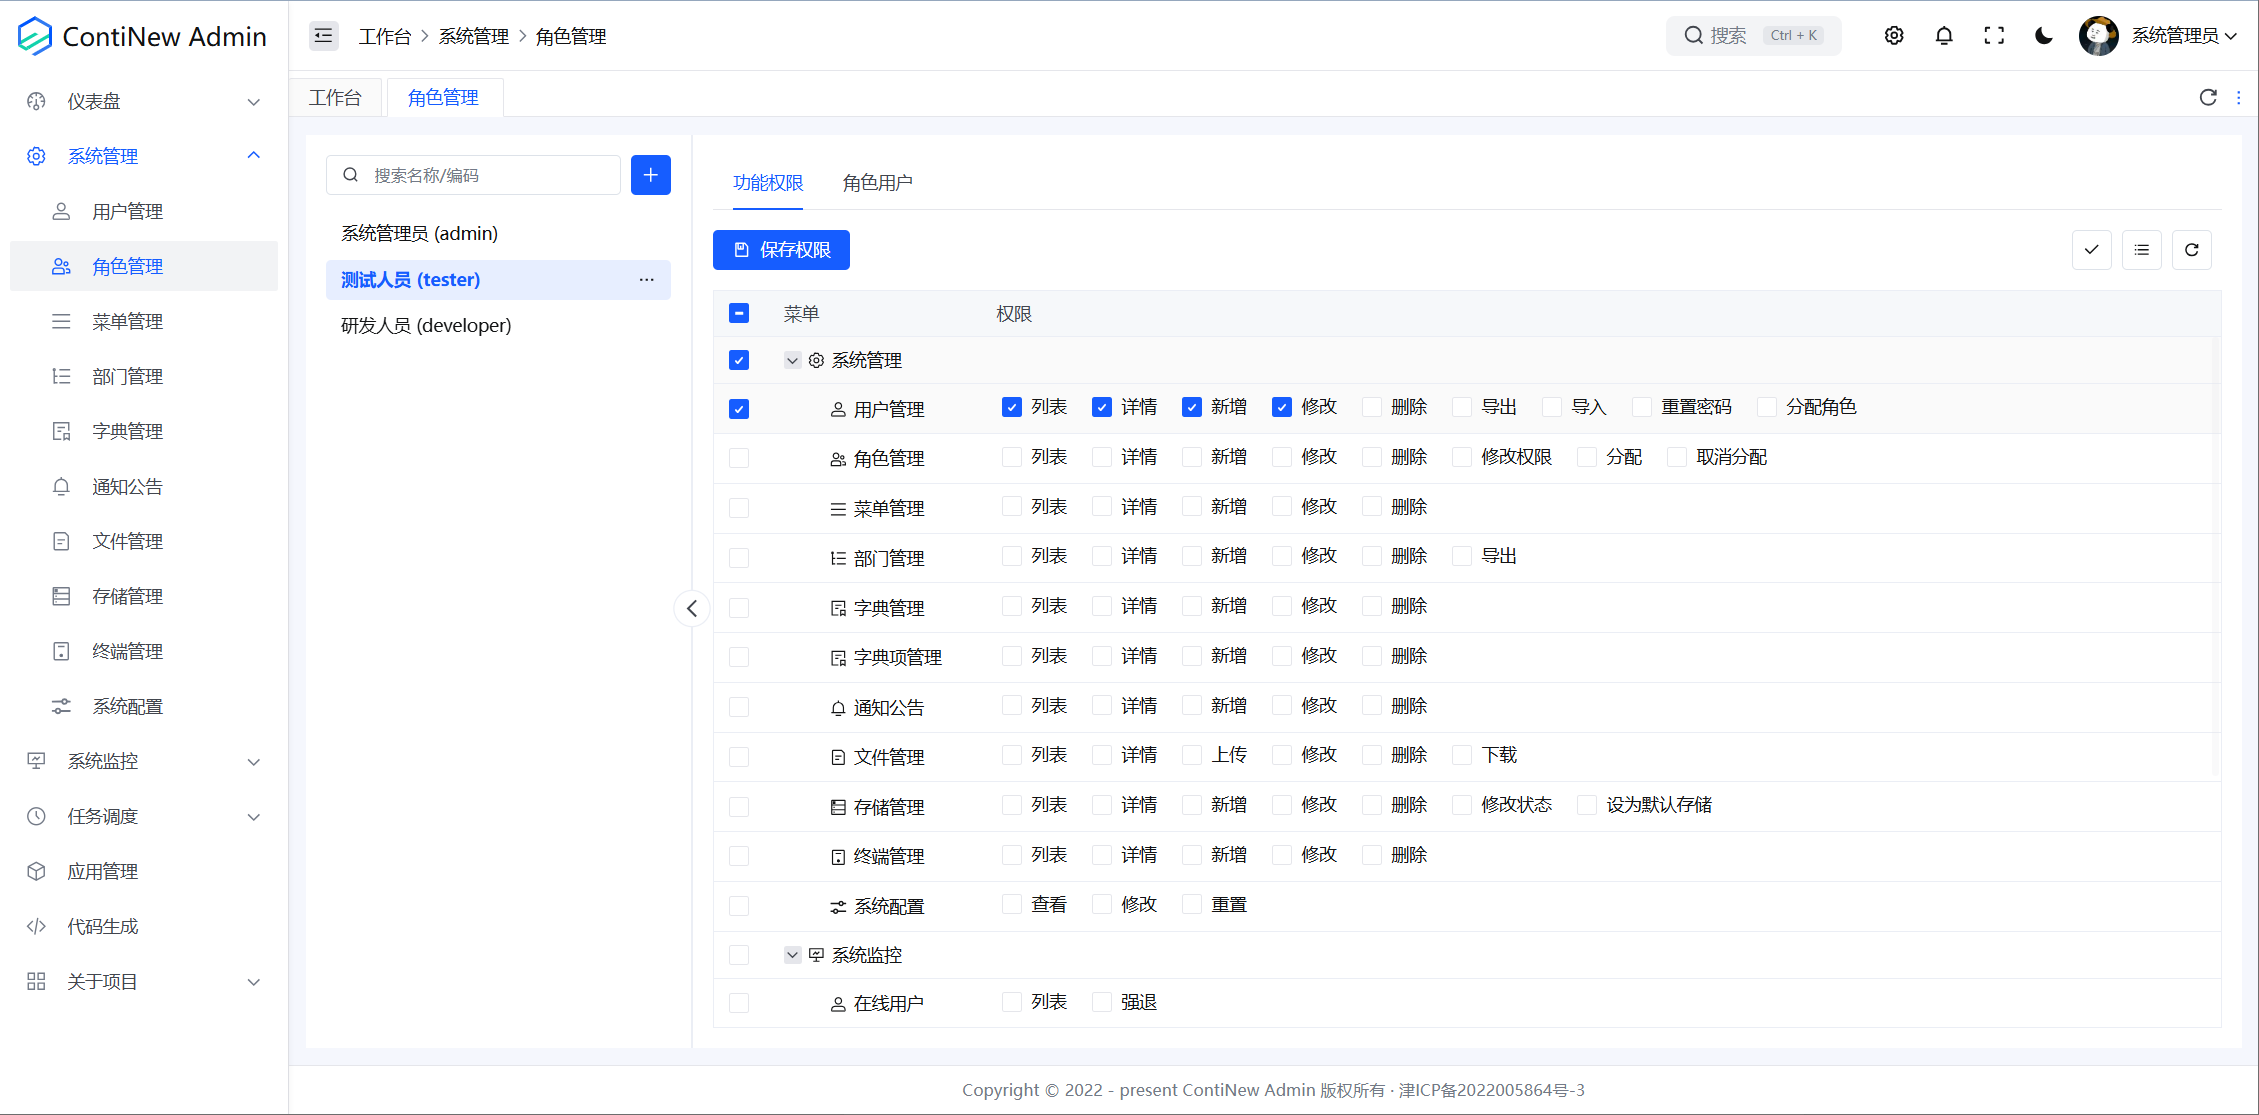Image resolution: width=2259 pixels, height=1115 pixels.
Task: Click the 保存权限 button
Action: (x=781, y=250)
